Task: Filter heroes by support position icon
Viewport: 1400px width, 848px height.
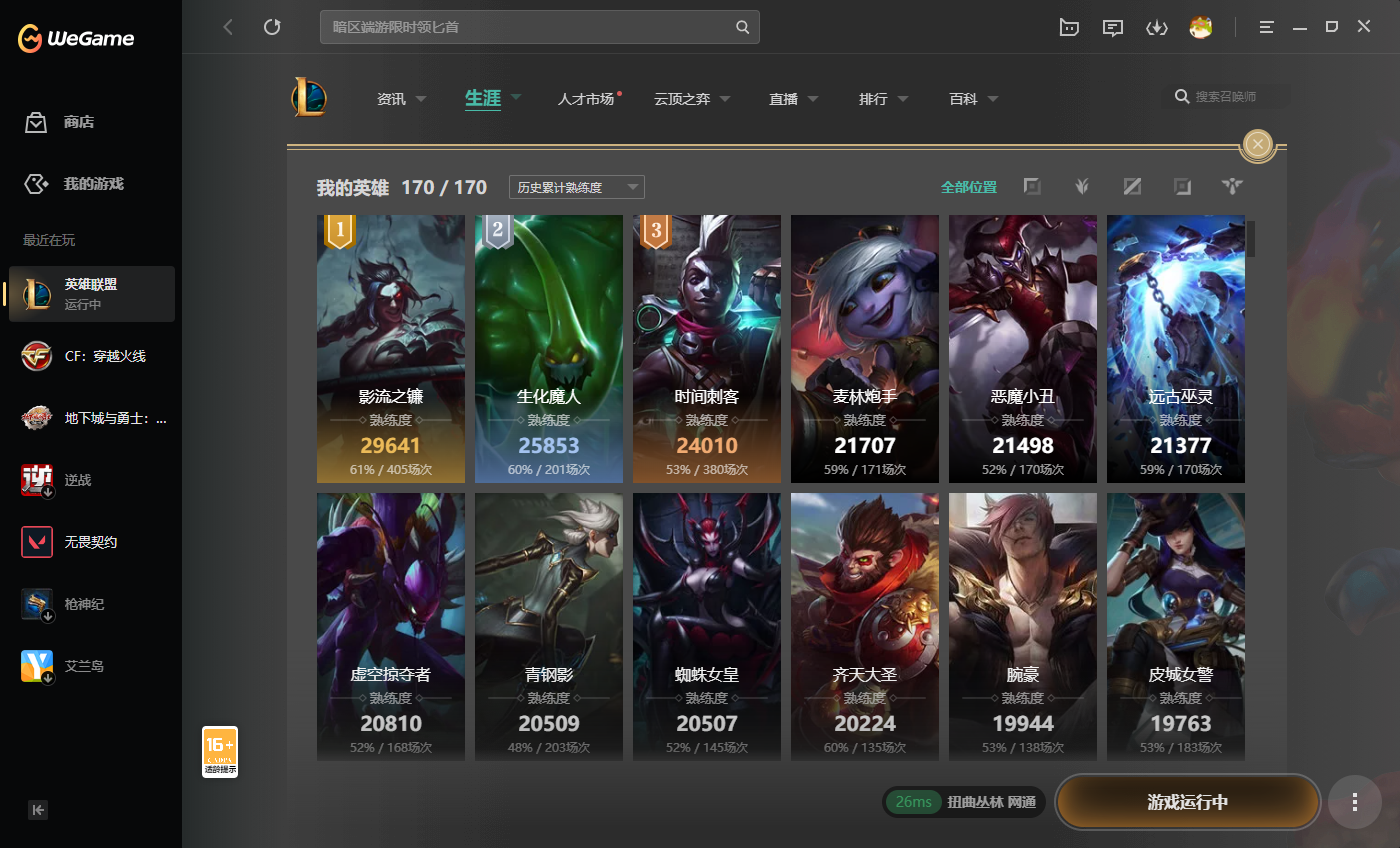Action: [1232, 186]
